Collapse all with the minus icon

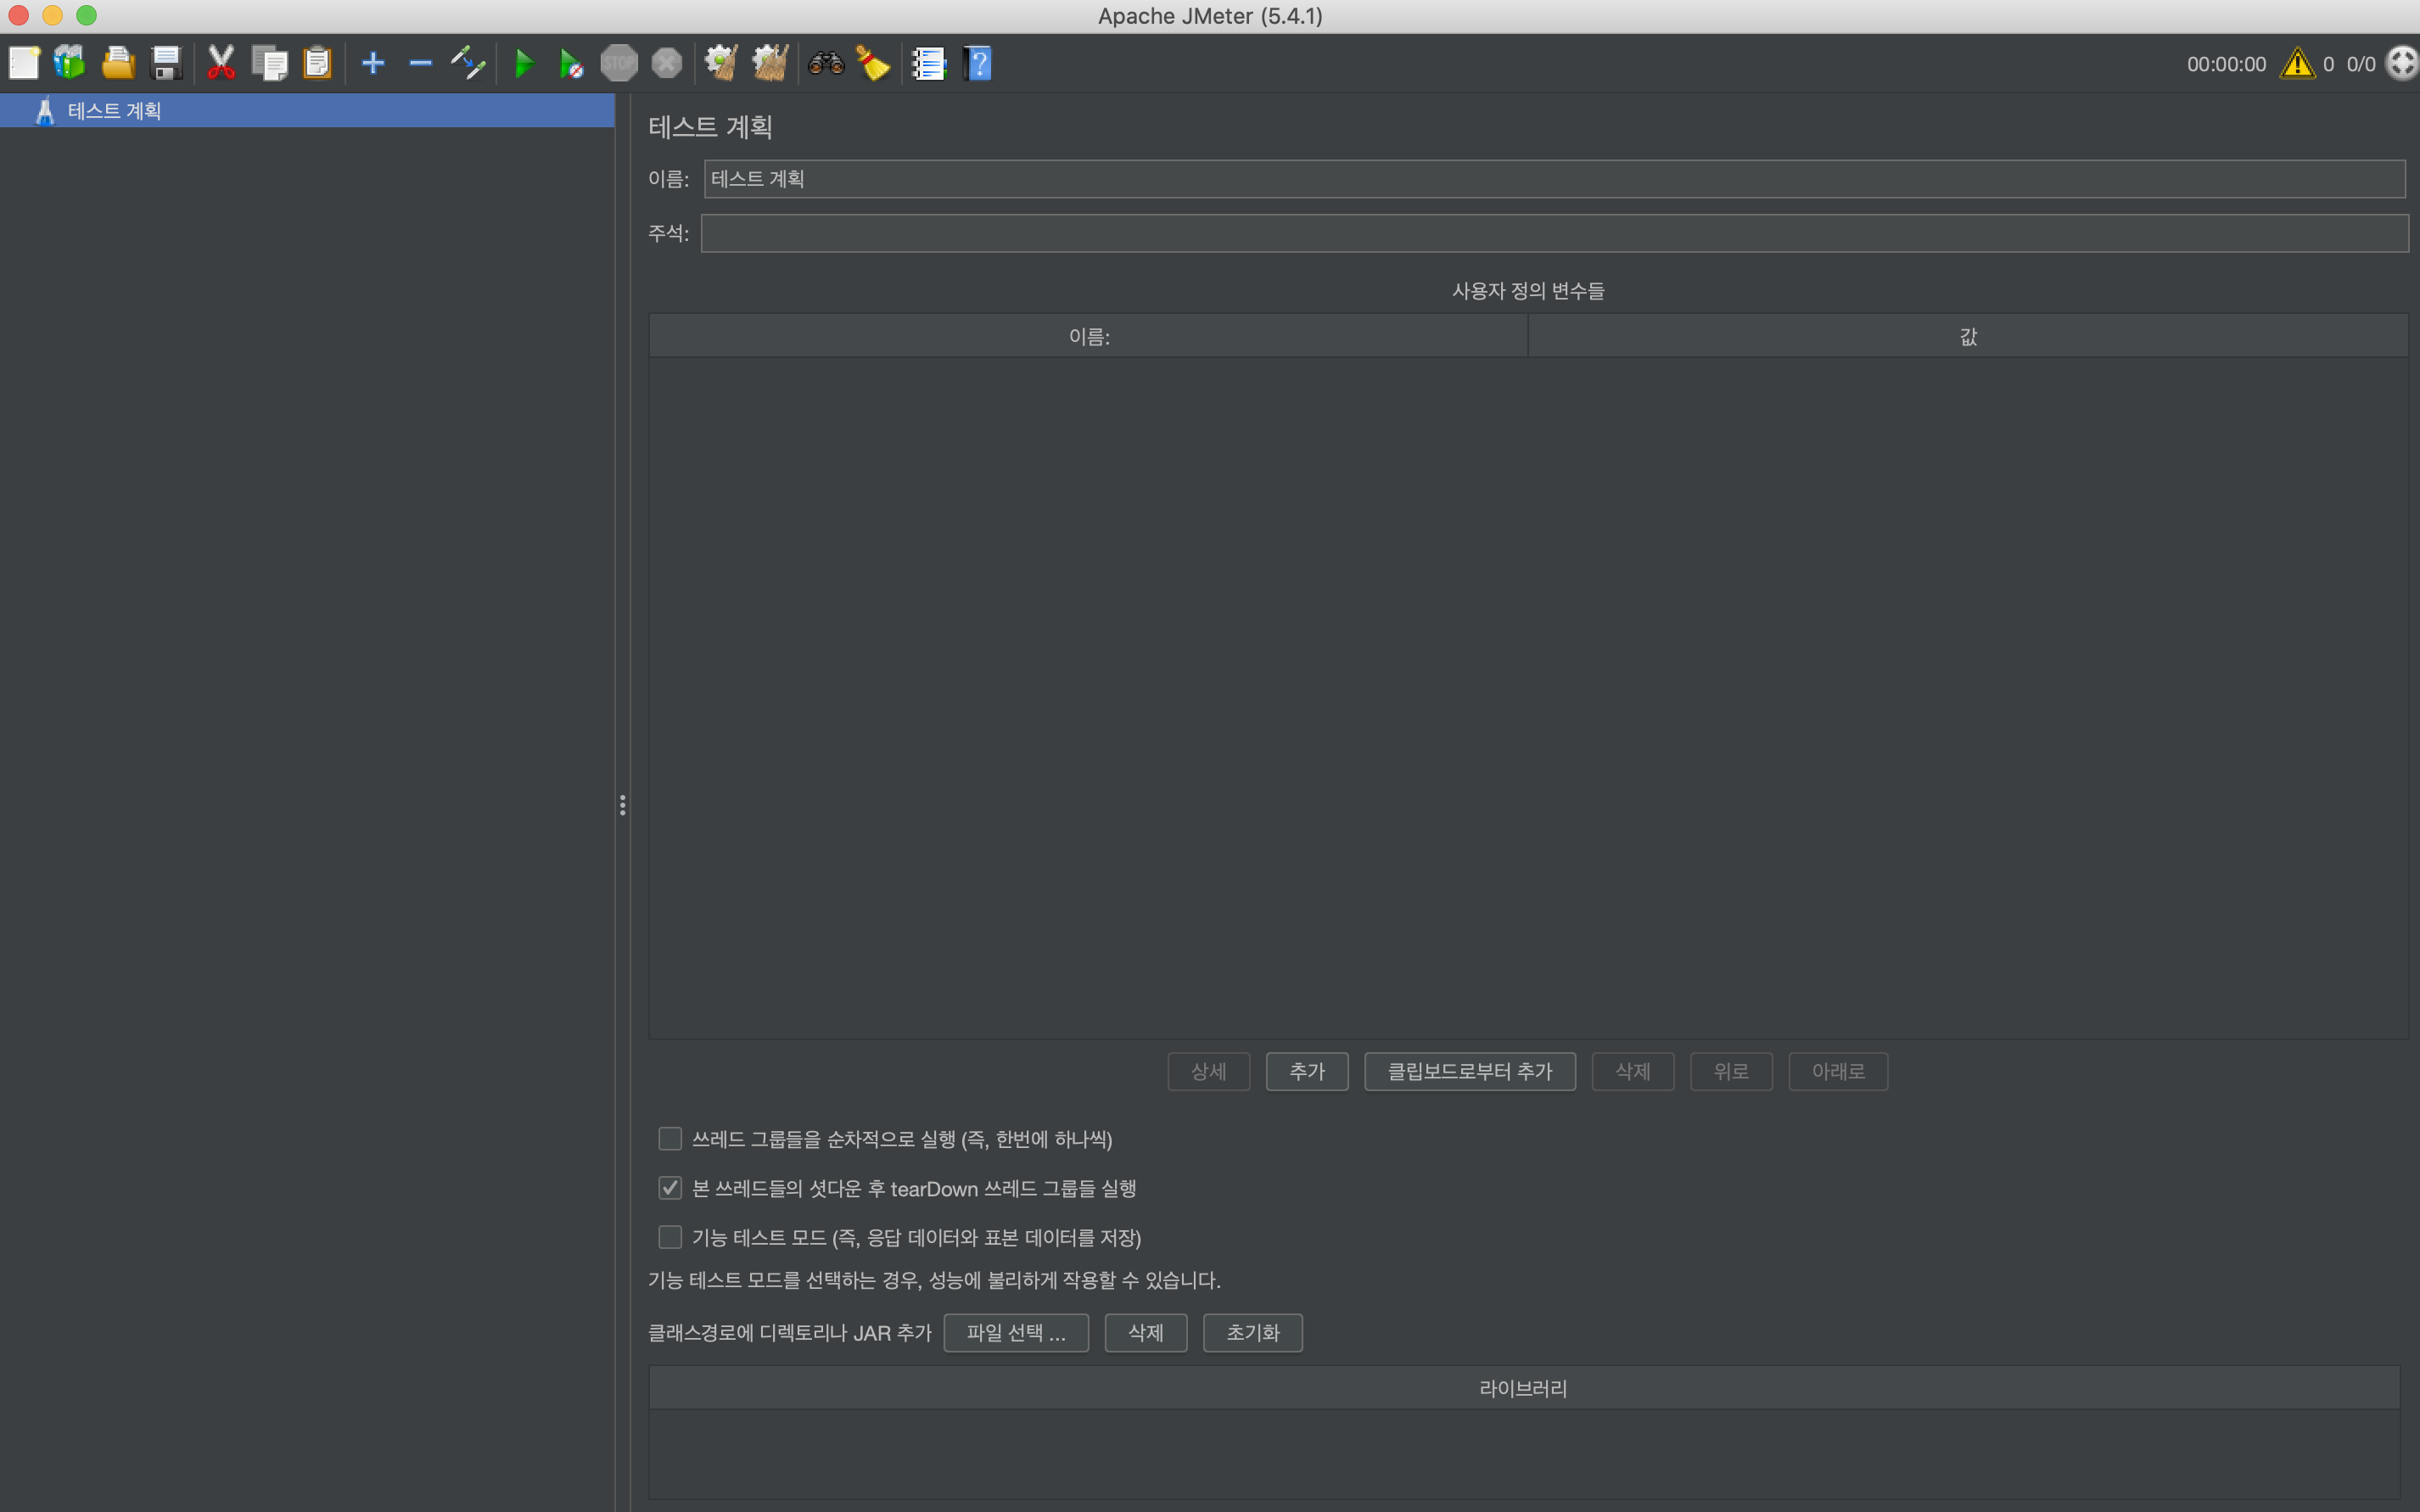(420, 63)
